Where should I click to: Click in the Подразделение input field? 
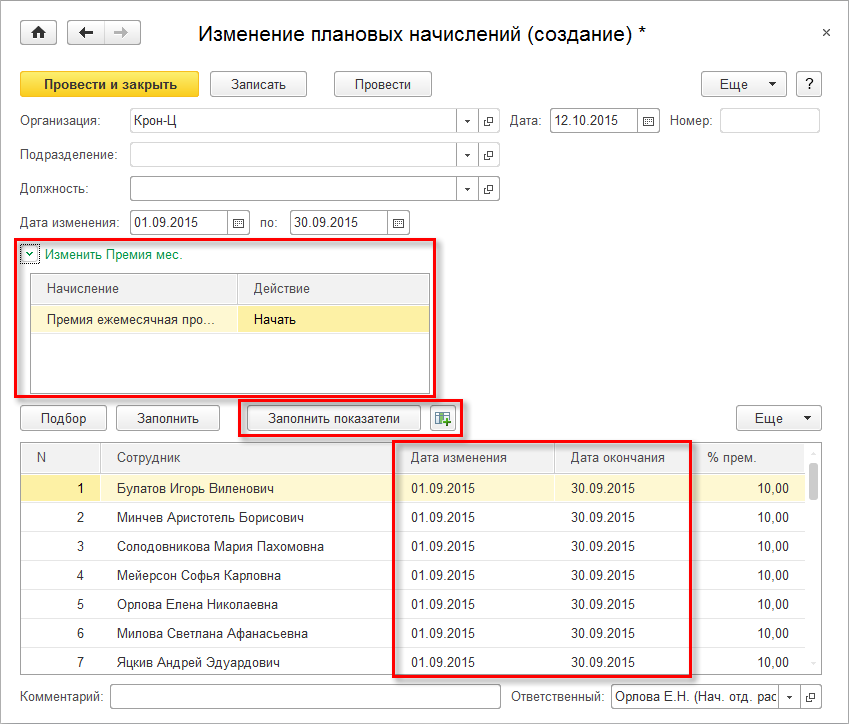click(x=293, y=155)
